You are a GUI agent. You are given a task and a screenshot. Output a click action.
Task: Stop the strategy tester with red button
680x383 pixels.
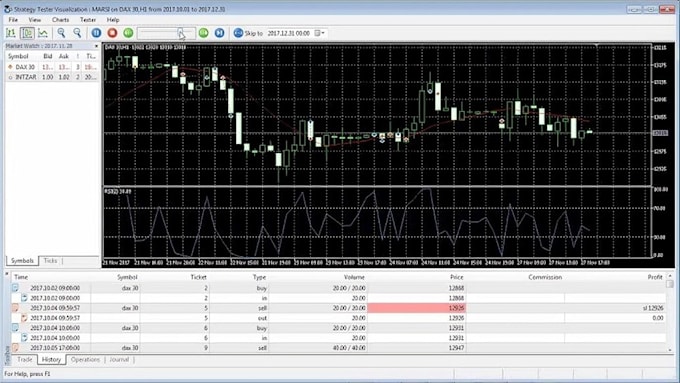click(112, 33)
